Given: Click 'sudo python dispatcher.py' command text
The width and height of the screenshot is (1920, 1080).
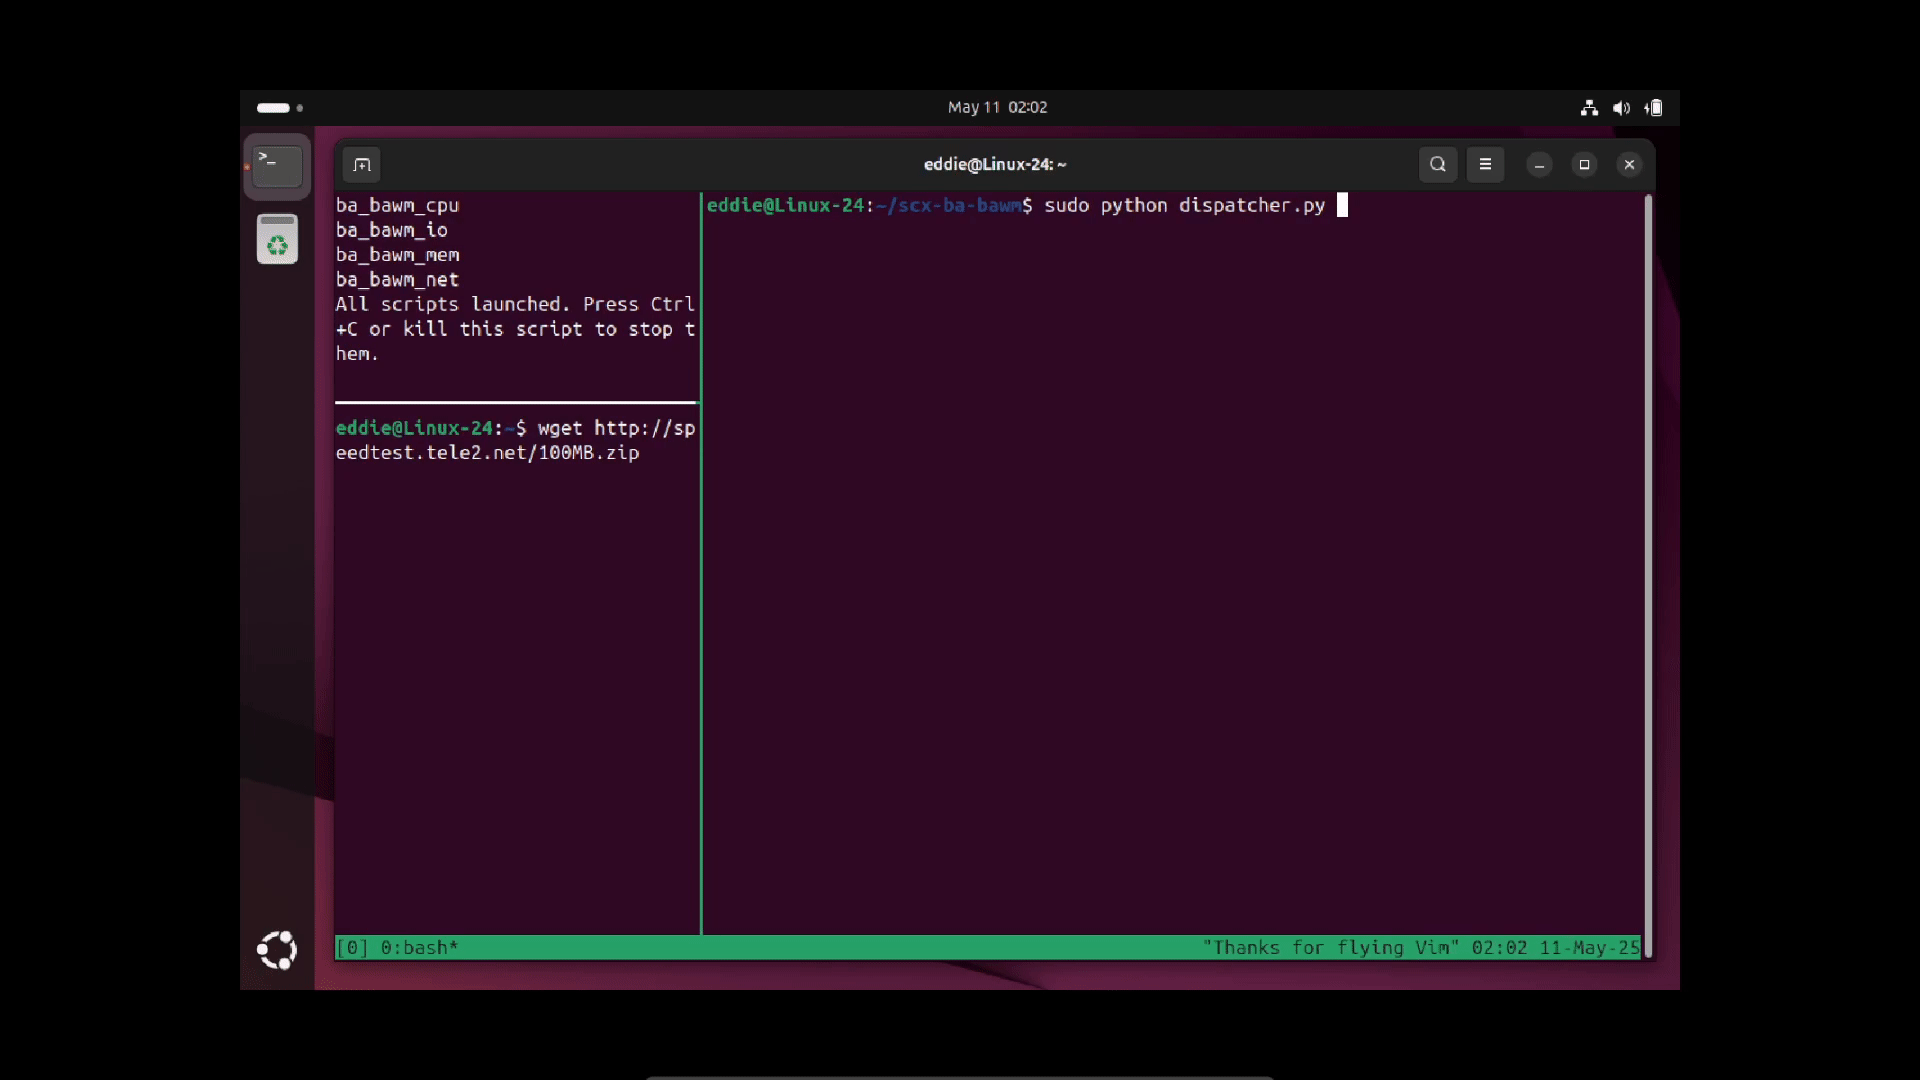Looking at the screenshot, I should (x=1184, y=205).
